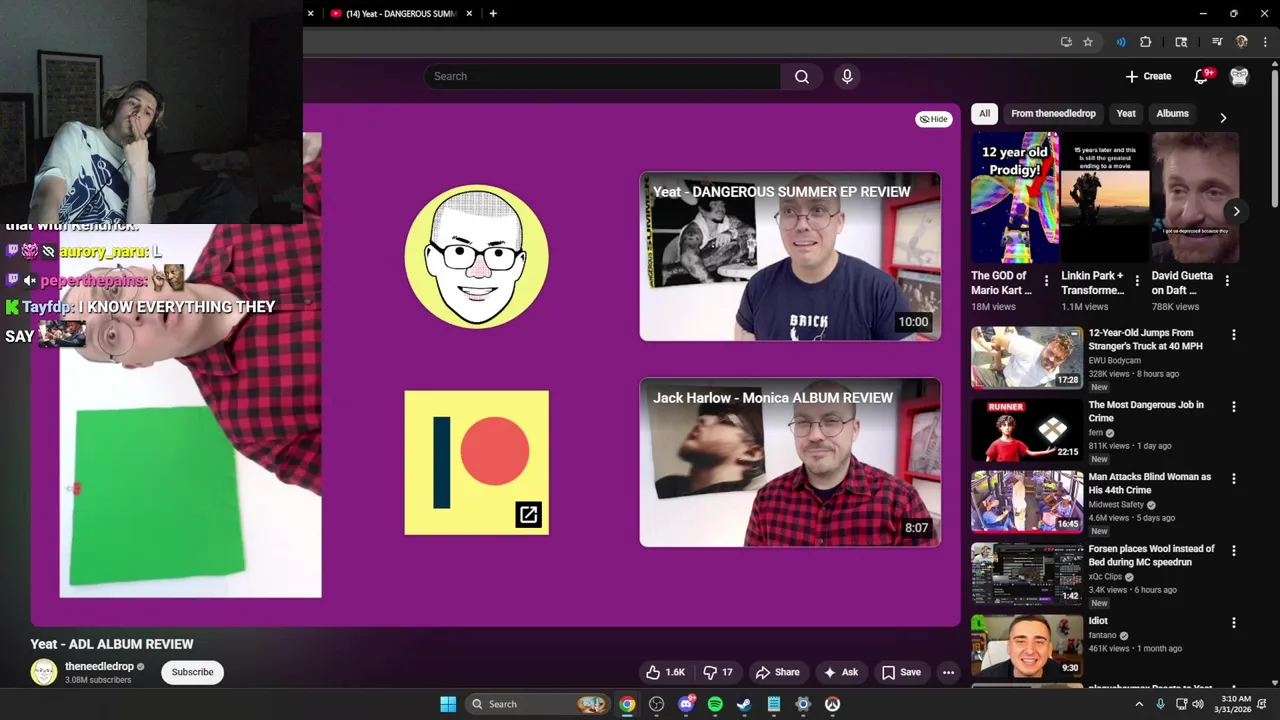Dislike the video showing 17 dislikes
This screenshot has width=1280, height=720.
(718, 672)
